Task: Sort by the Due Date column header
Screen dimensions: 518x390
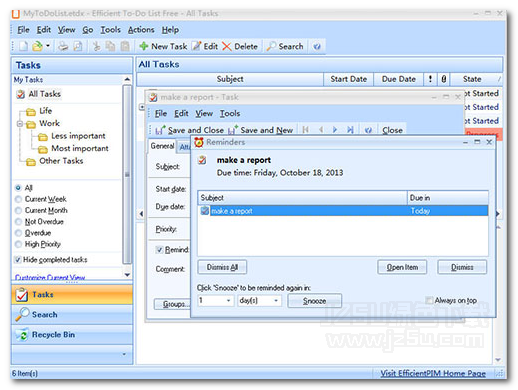Action: coord(398,79)
